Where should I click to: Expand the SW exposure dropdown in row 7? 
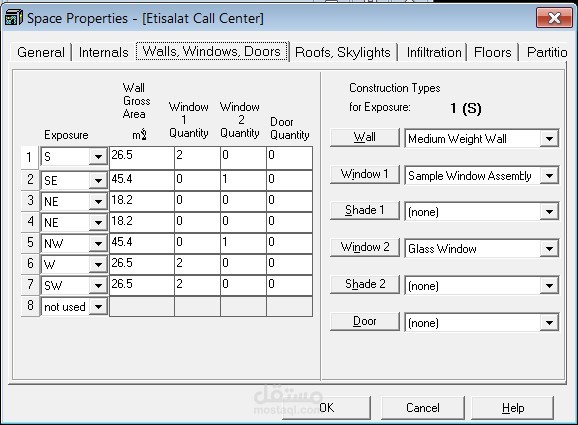coord(98,286)
